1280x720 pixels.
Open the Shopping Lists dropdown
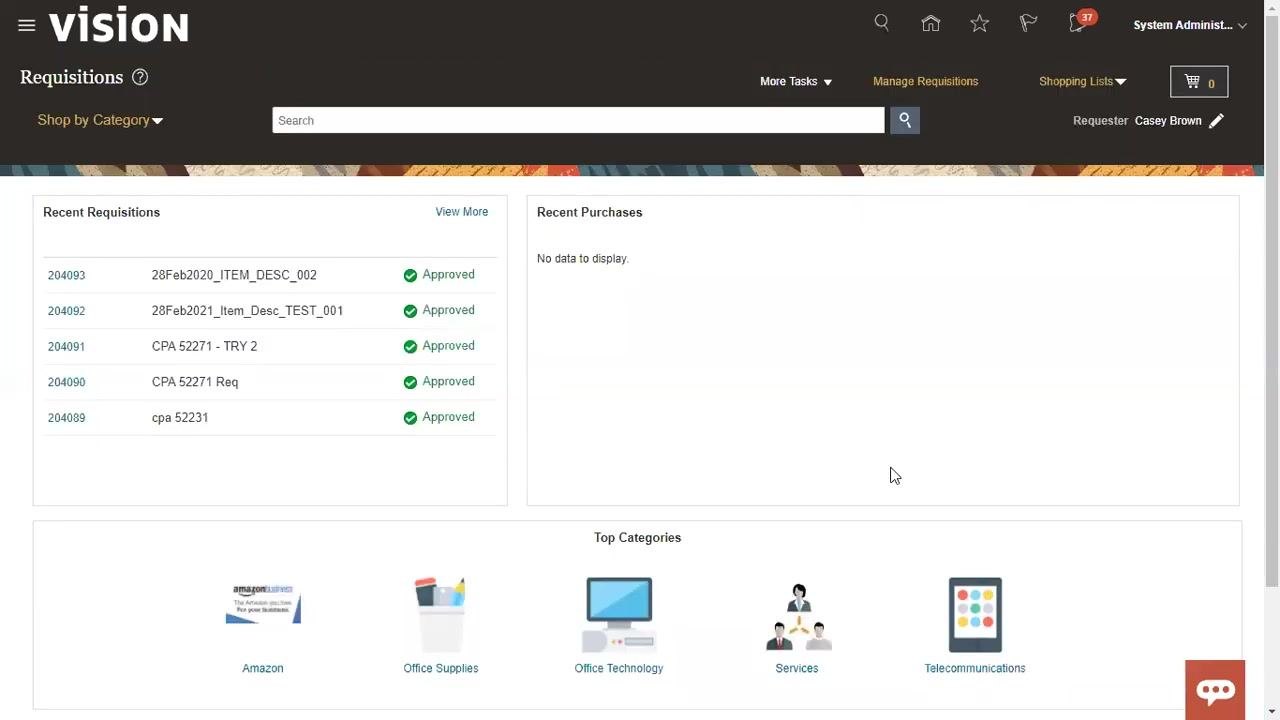tap(1083, 81)
